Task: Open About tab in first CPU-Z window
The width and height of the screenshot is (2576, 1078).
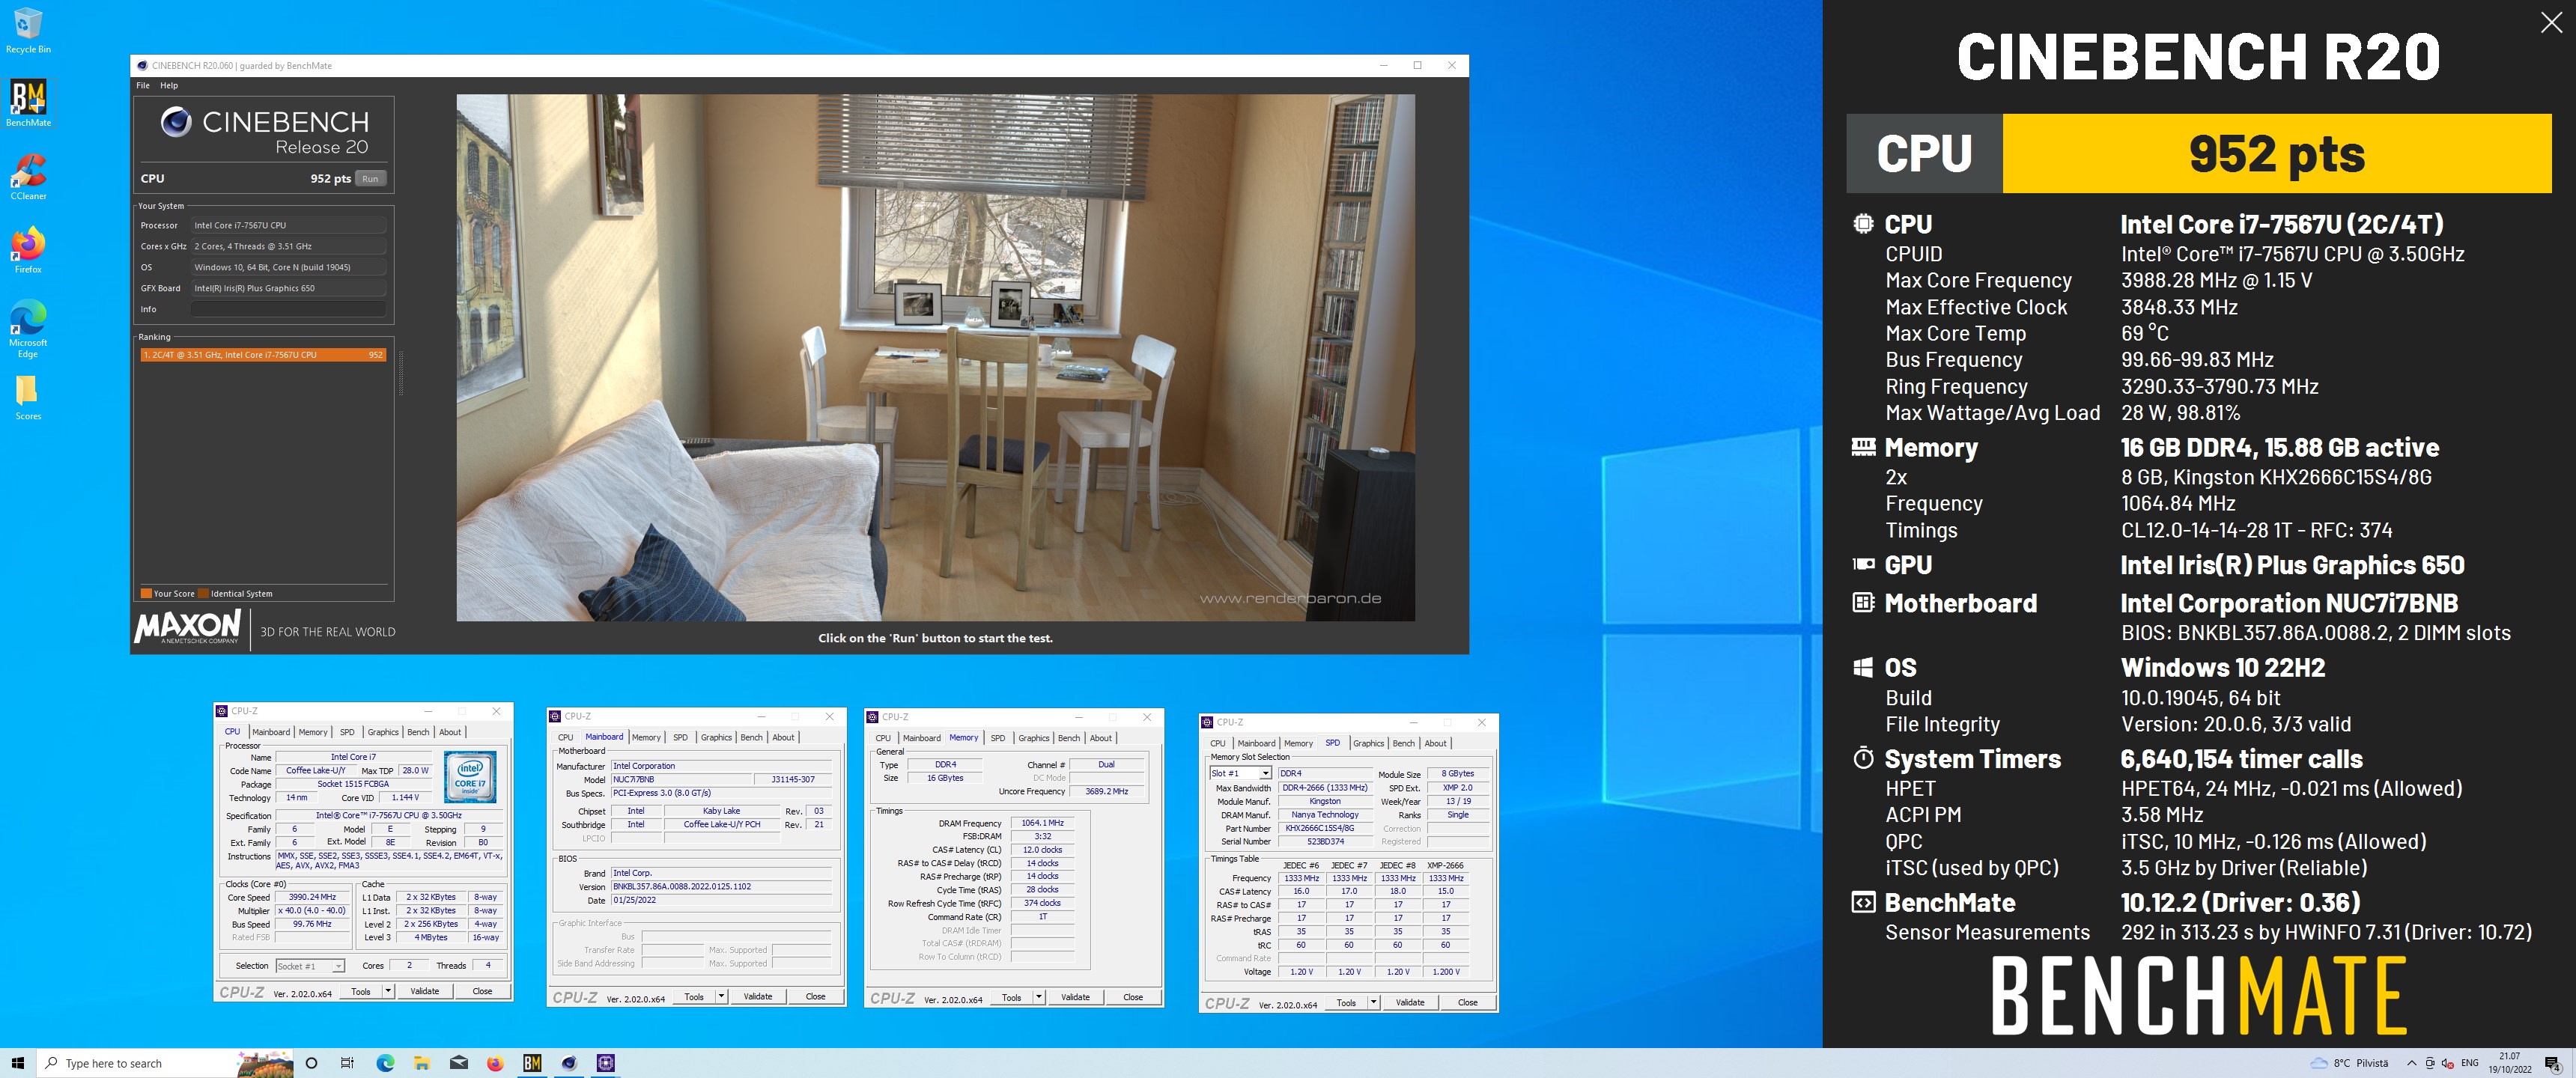Action: tap(450, 732)
